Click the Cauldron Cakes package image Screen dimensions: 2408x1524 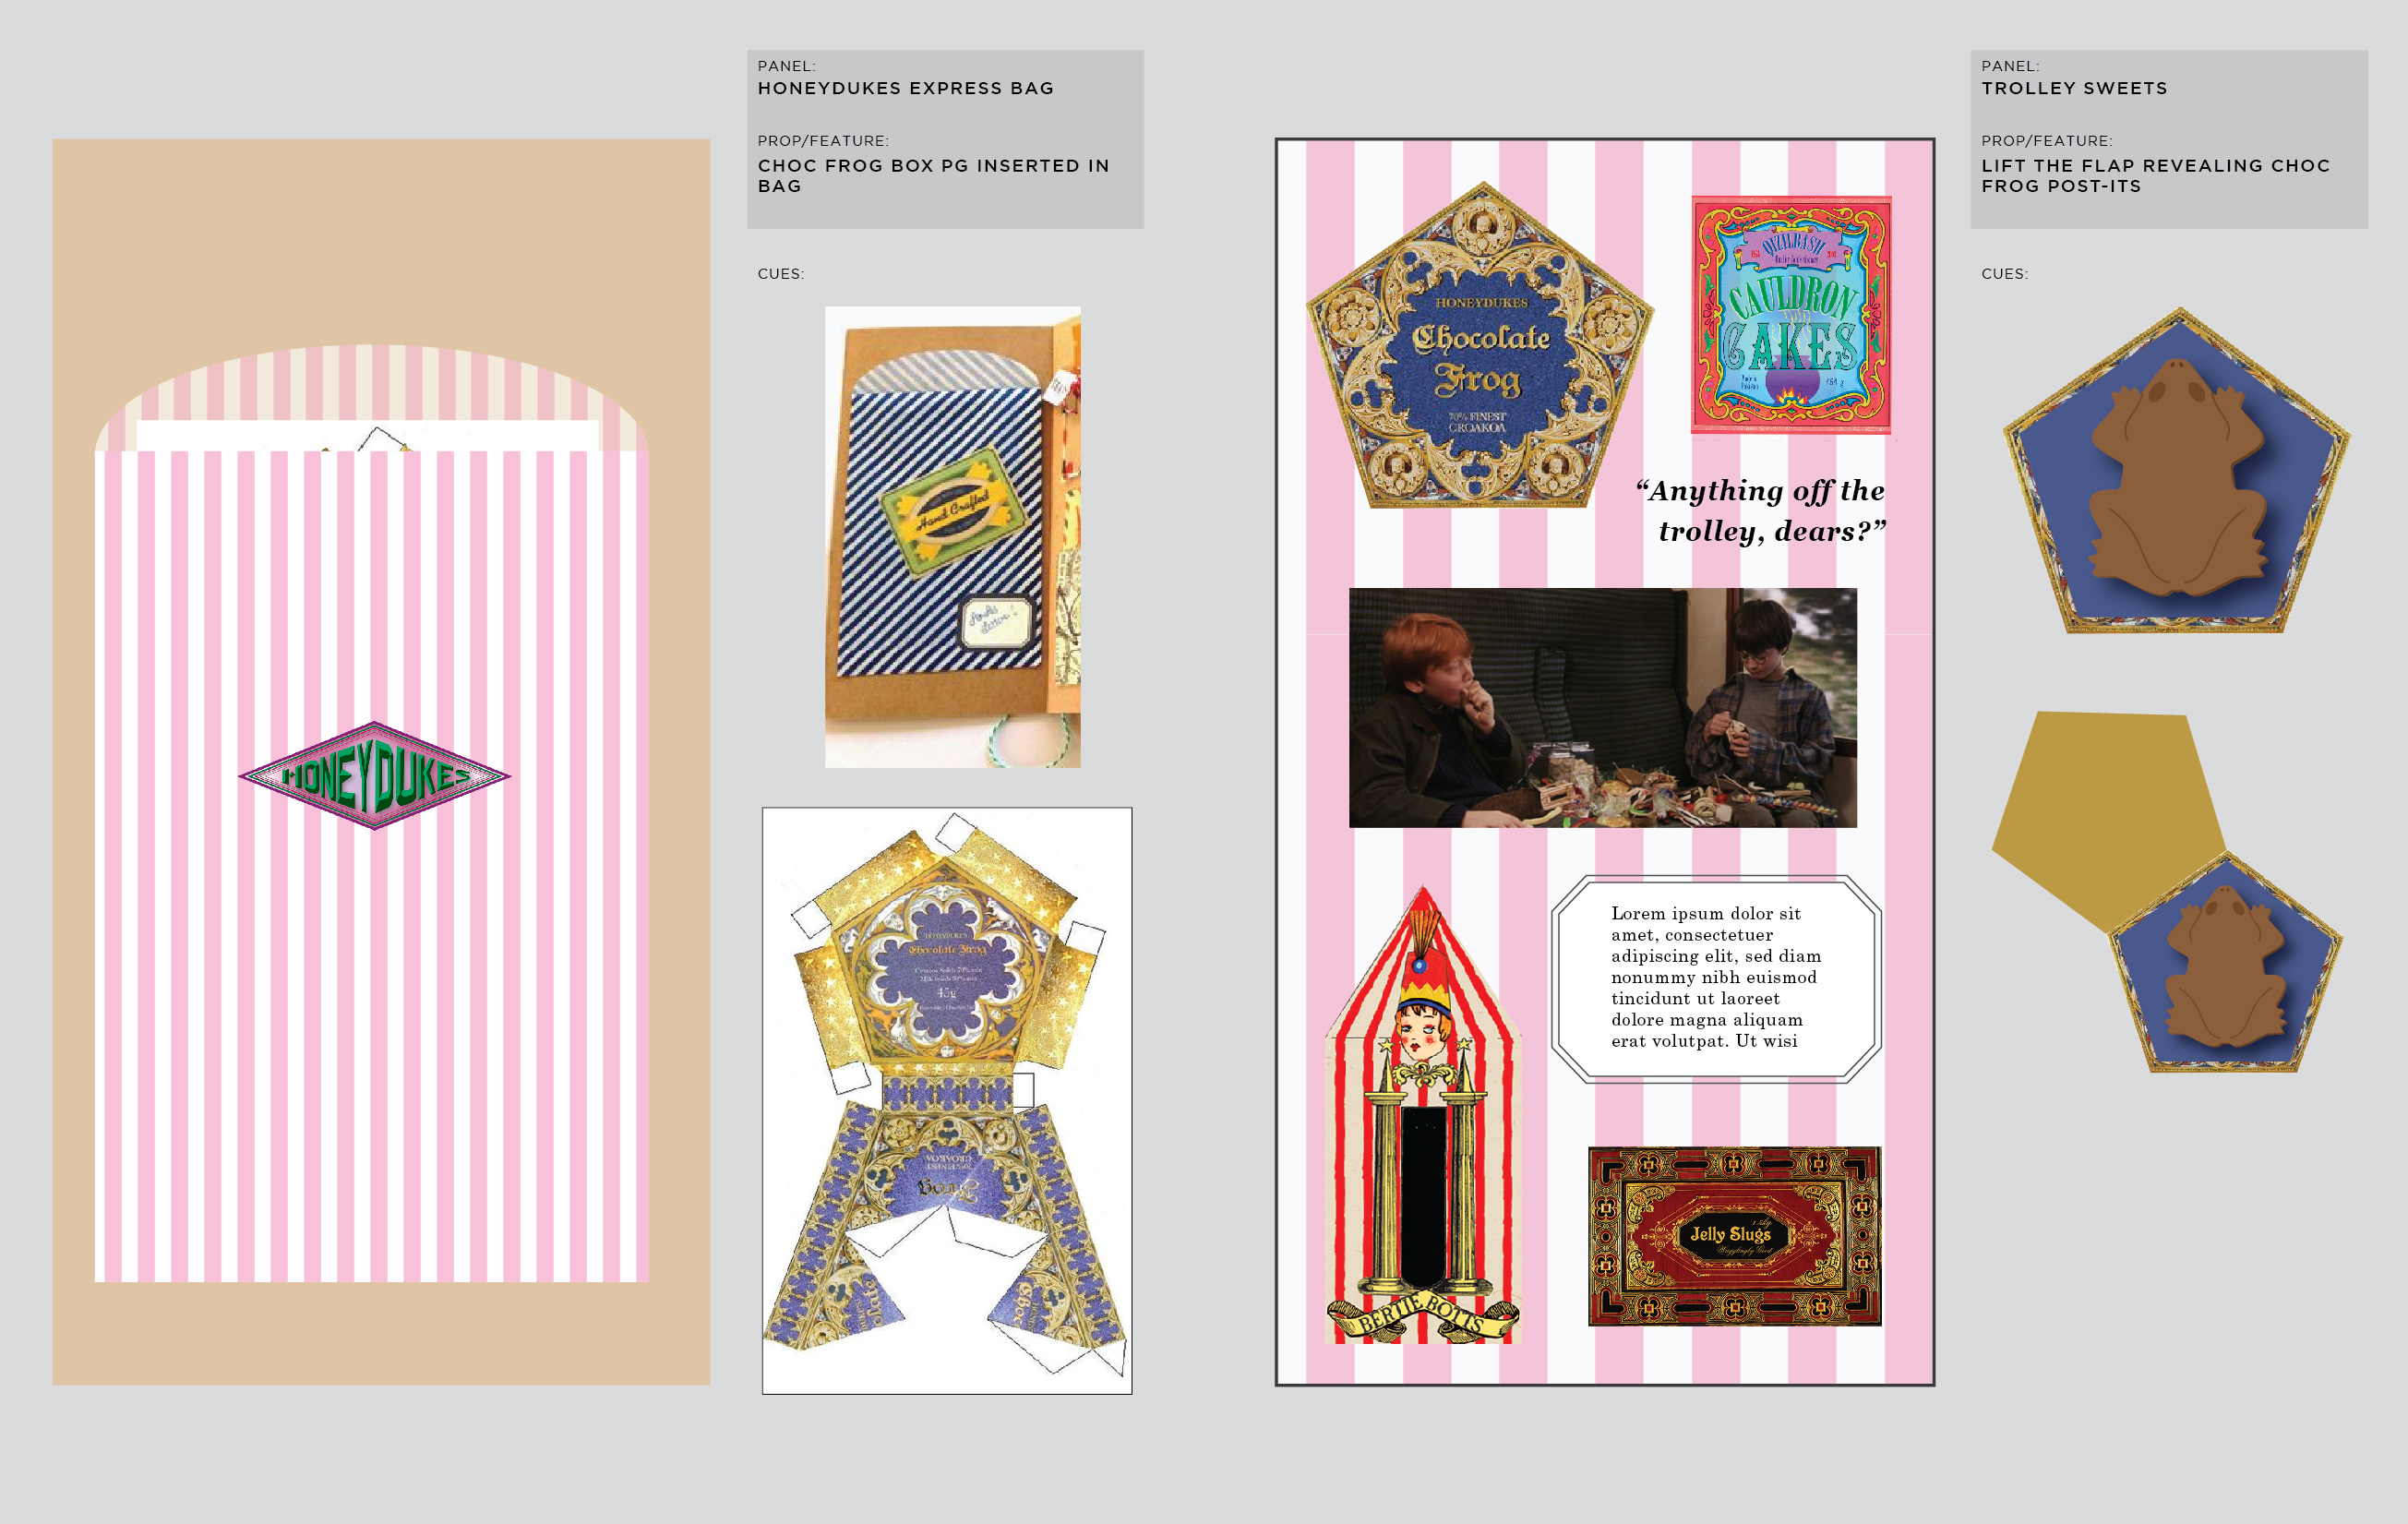(x=1791, y=316)
